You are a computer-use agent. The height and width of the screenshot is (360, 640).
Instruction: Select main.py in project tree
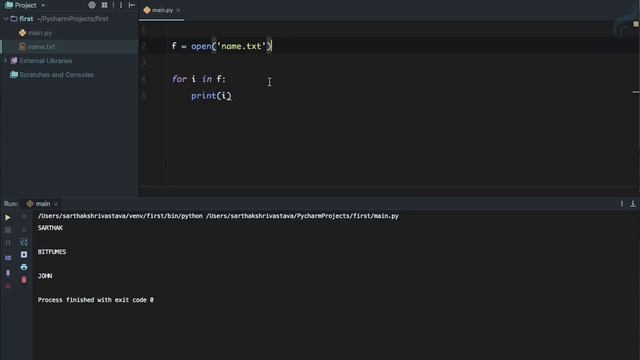[x=40, y=33]
